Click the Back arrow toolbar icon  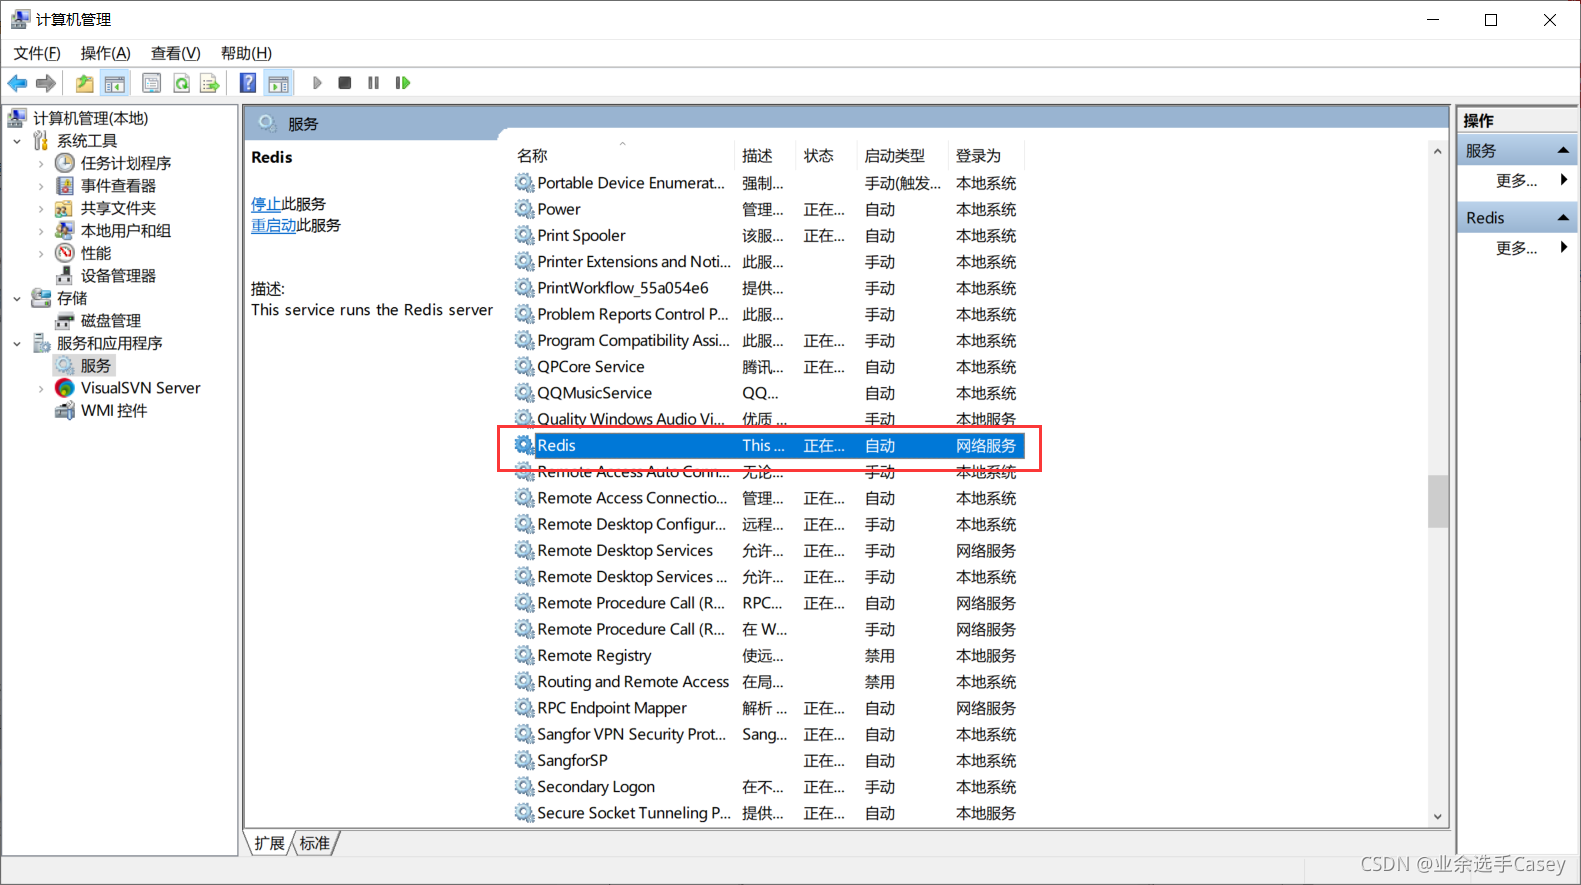(x=17, y=83)
